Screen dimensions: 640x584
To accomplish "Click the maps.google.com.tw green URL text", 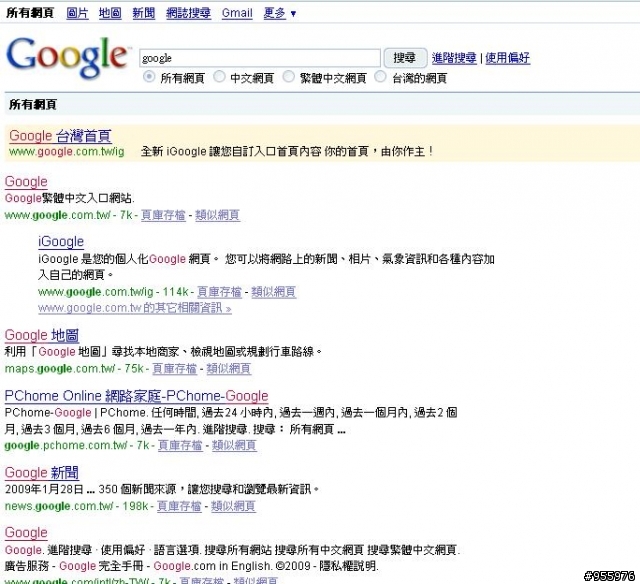I will (x=60, y=369).
